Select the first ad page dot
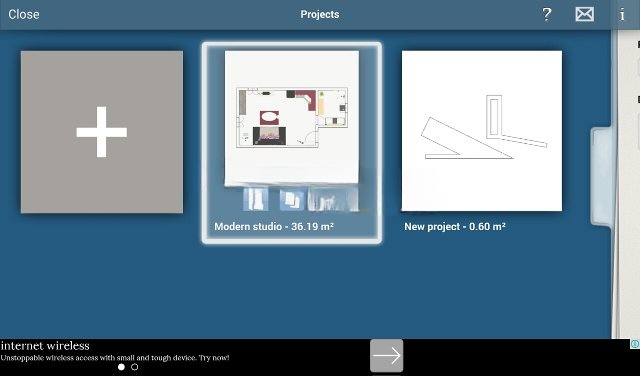 tap(121, 367)
